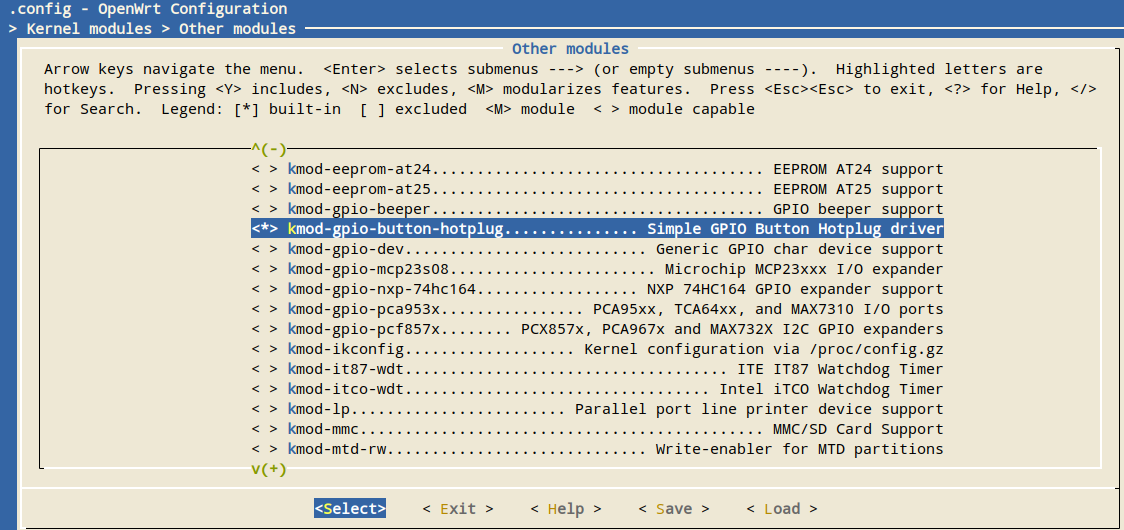Toggle the kmod-mmc module checkbox
Screen dimensions: 1124x530
coord(264,429)
